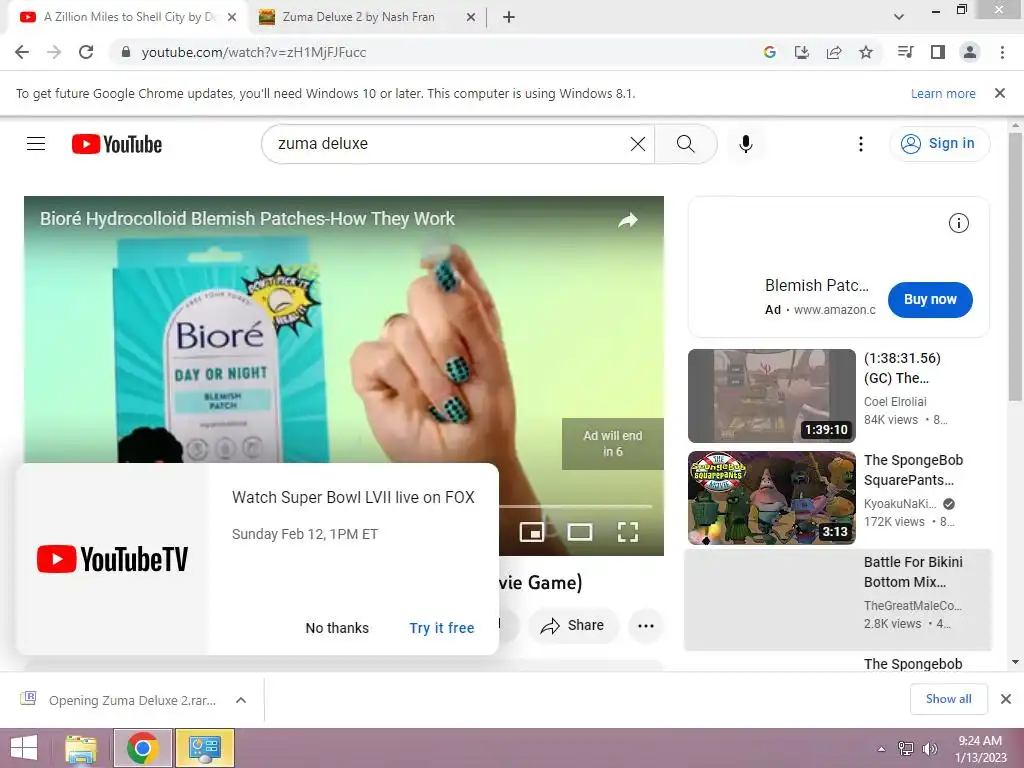Click Buy now on Blemish Patches ad
This screenshot has height=768, width=1024.
pyautogui.click(x=930, y=300)
